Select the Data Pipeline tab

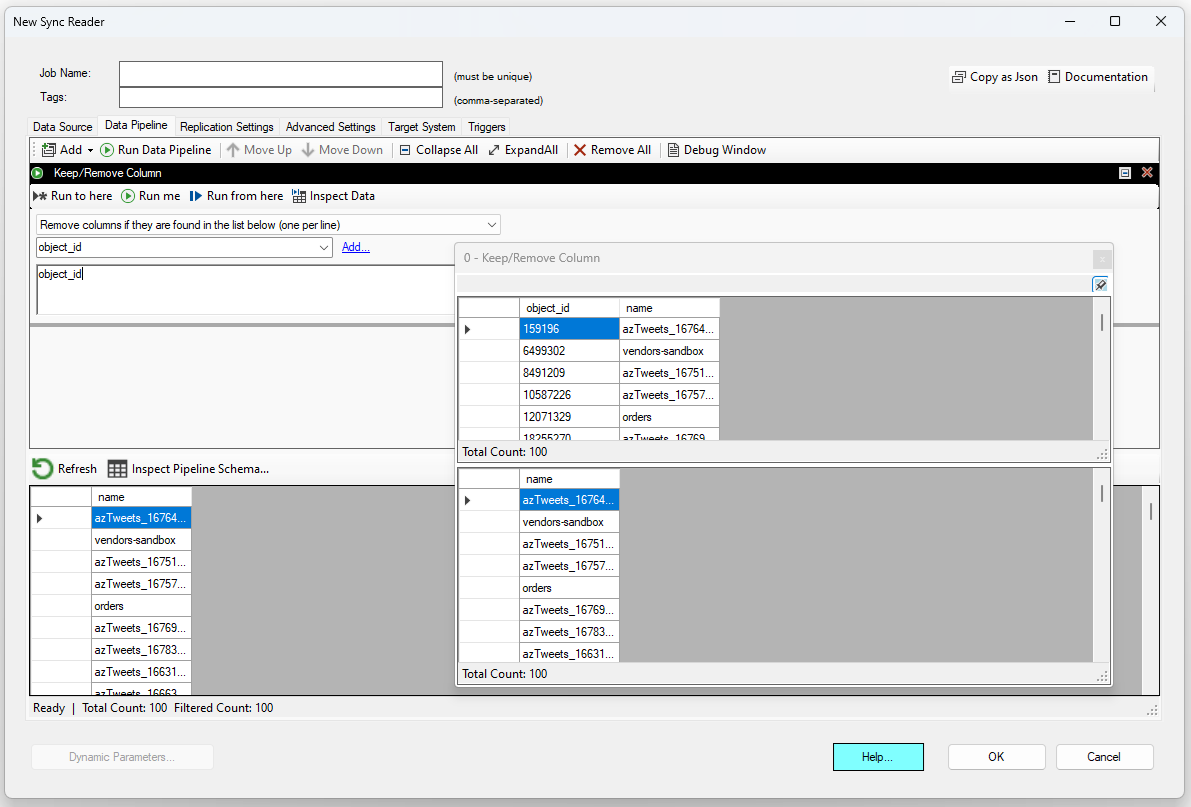[136, 125]
